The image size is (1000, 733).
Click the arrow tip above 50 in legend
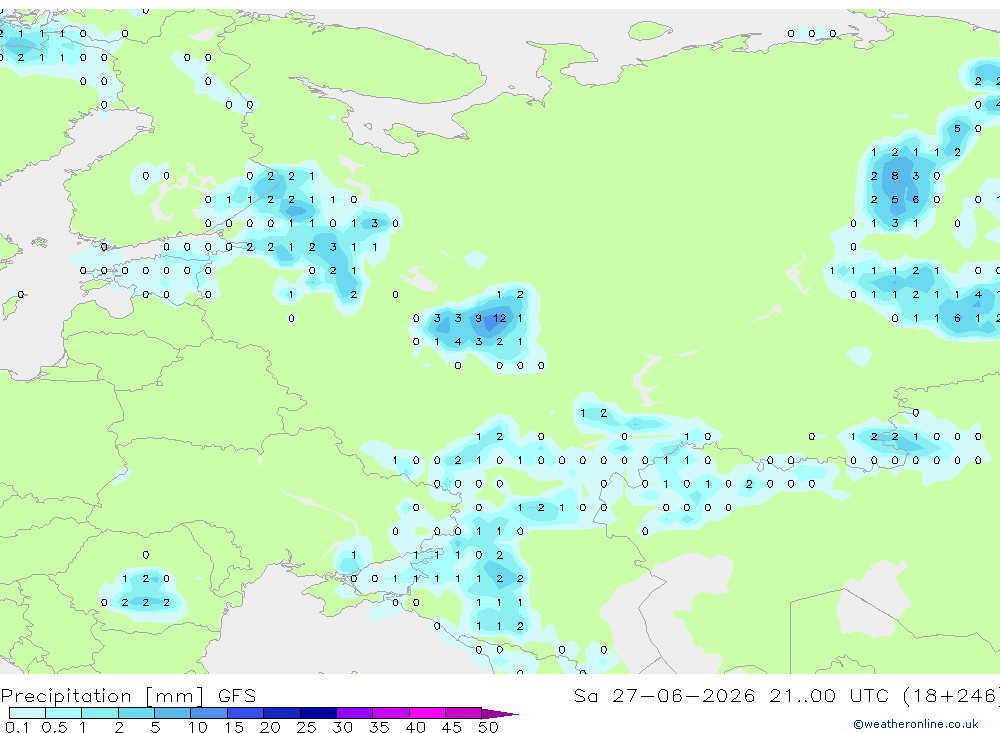(500, 714)
